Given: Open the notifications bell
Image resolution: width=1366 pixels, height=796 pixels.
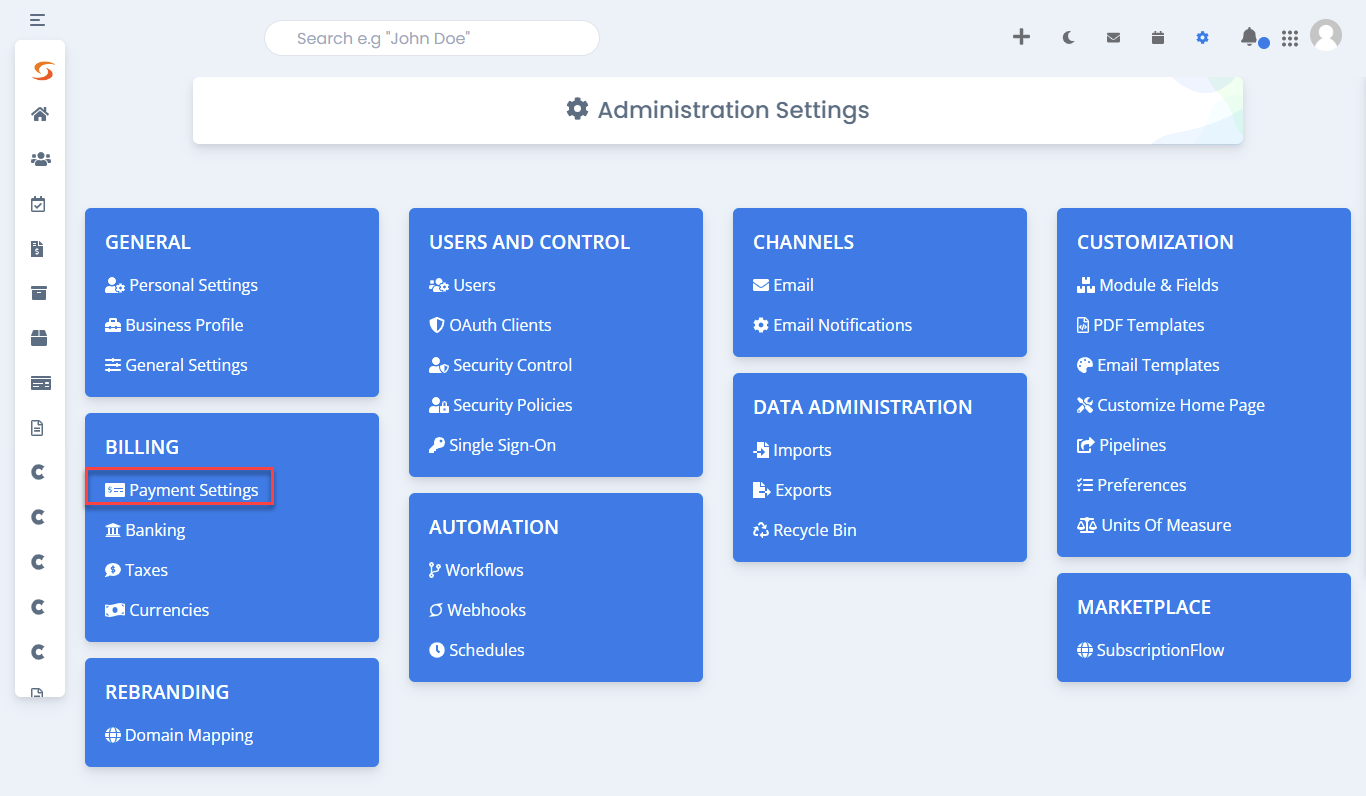Looking at the screenshot, I should (x=1249, y=37).
